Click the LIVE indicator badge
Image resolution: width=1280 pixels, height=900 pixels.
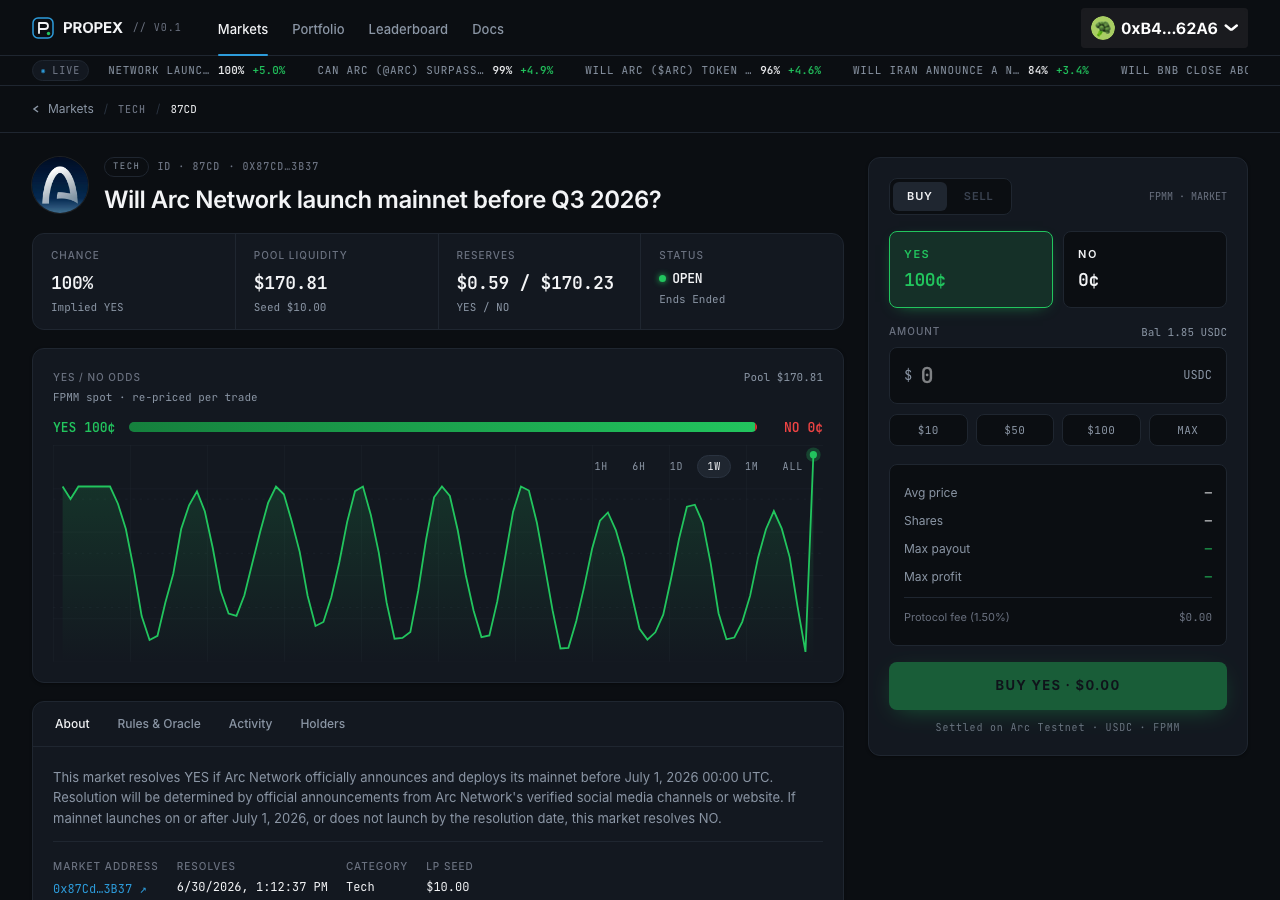tap(60, 70)
